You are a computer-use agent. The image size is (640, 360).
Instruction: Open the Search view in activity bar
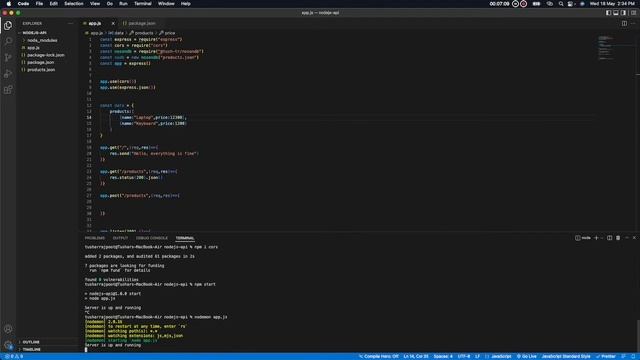8,41
